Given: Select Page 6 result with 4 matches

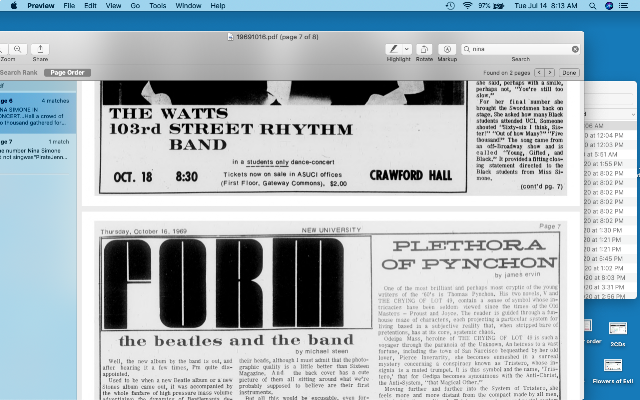Looking at the screenshot, I should pos(38,112).
